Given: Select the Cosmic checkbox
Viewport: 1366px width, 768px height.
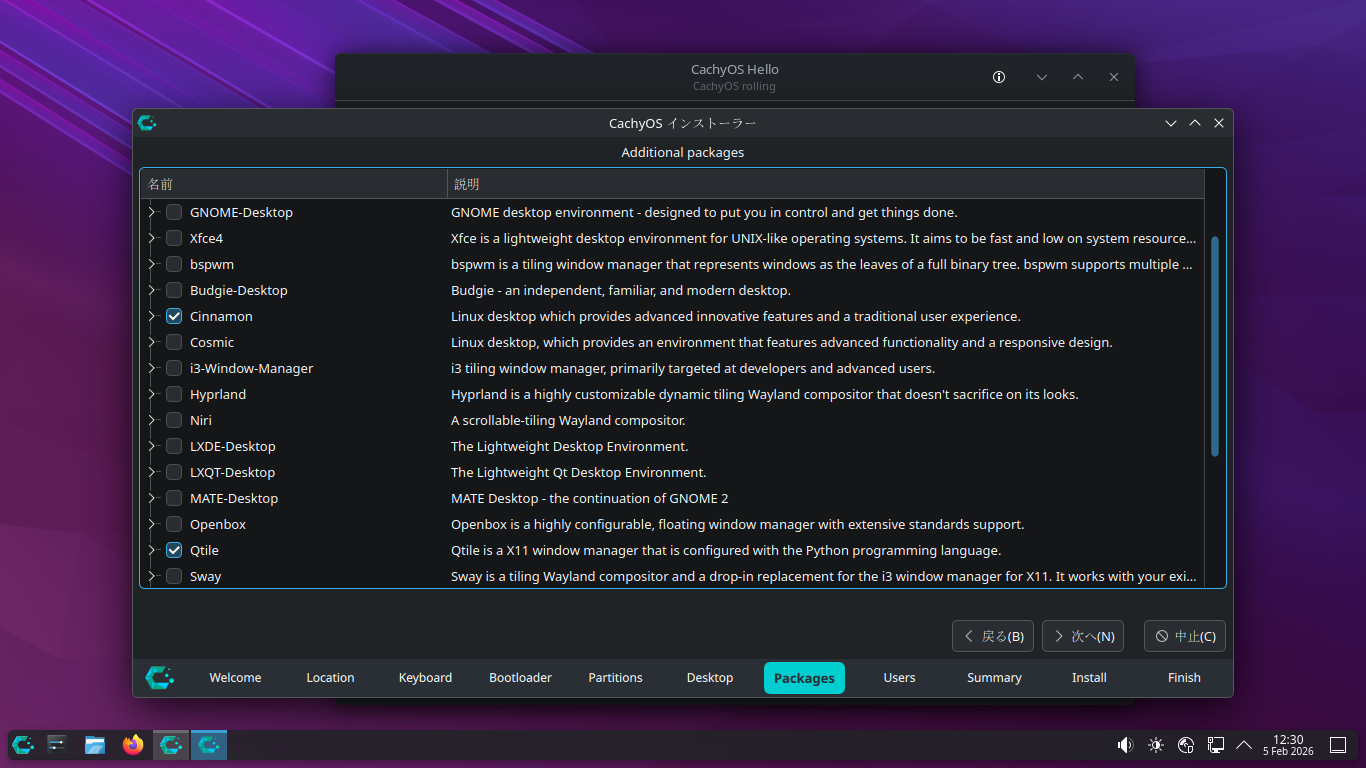Looking at the screenshot, I should (x=174, y=342).
